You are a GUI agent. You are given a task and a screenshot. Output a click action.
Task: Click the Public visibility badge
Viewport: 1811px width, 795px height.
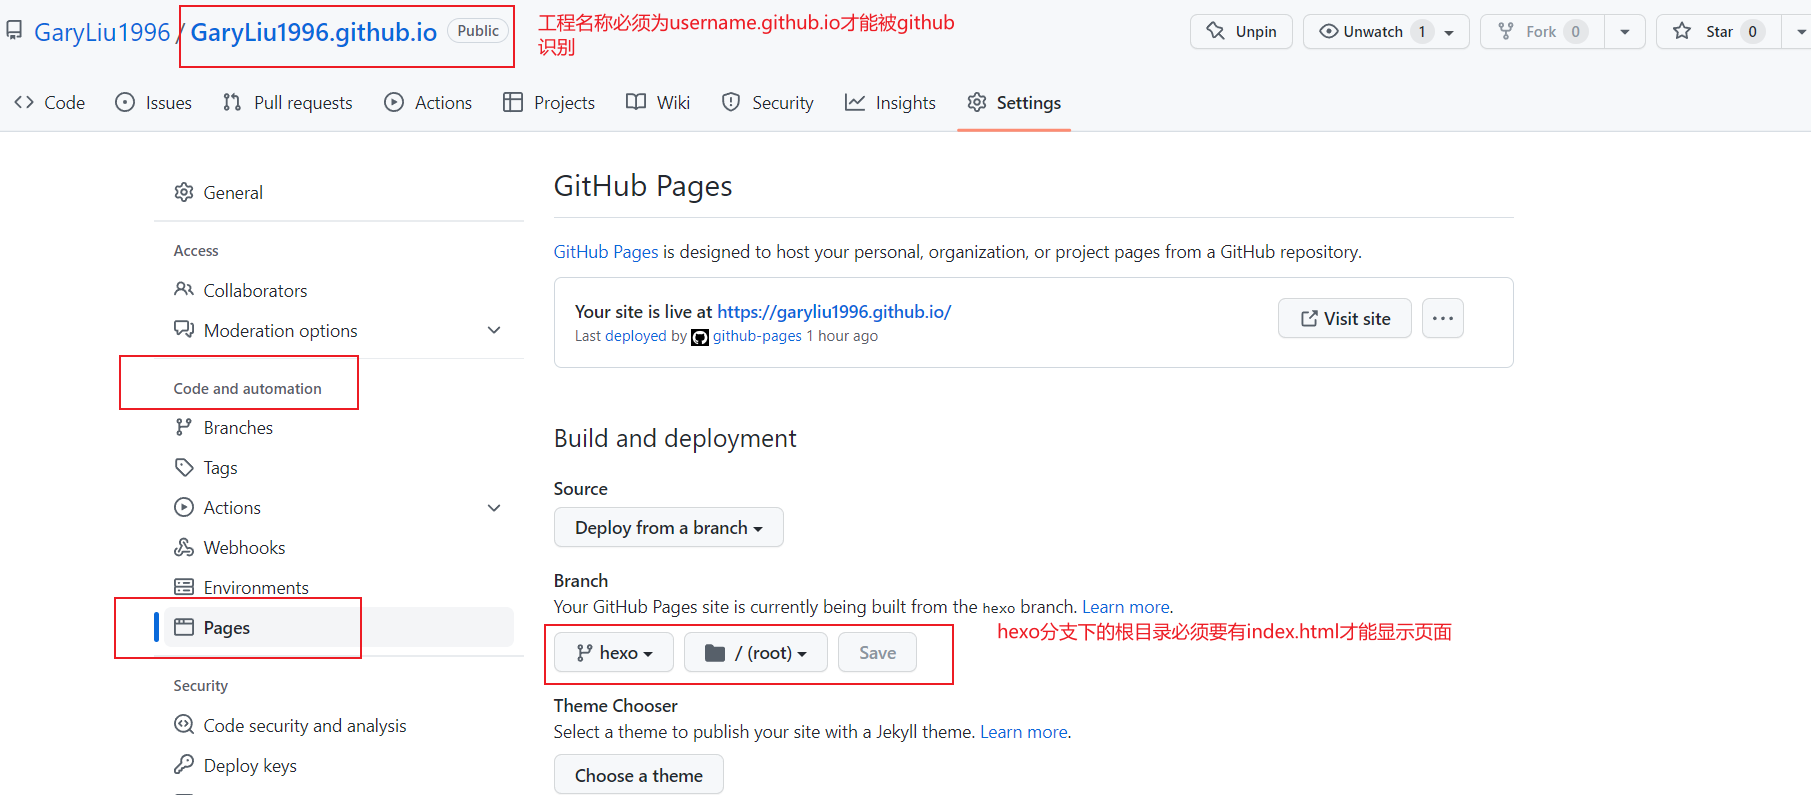click(x=478, y=31)
